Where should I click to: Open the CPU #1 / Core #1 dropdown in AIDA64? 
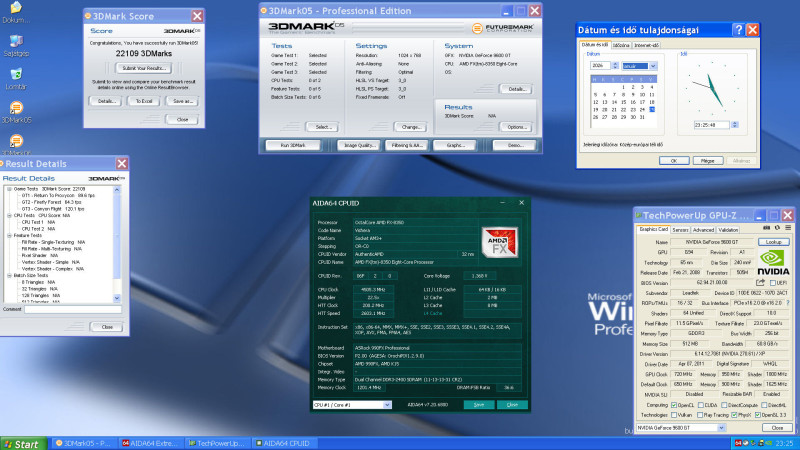(387, 405)
